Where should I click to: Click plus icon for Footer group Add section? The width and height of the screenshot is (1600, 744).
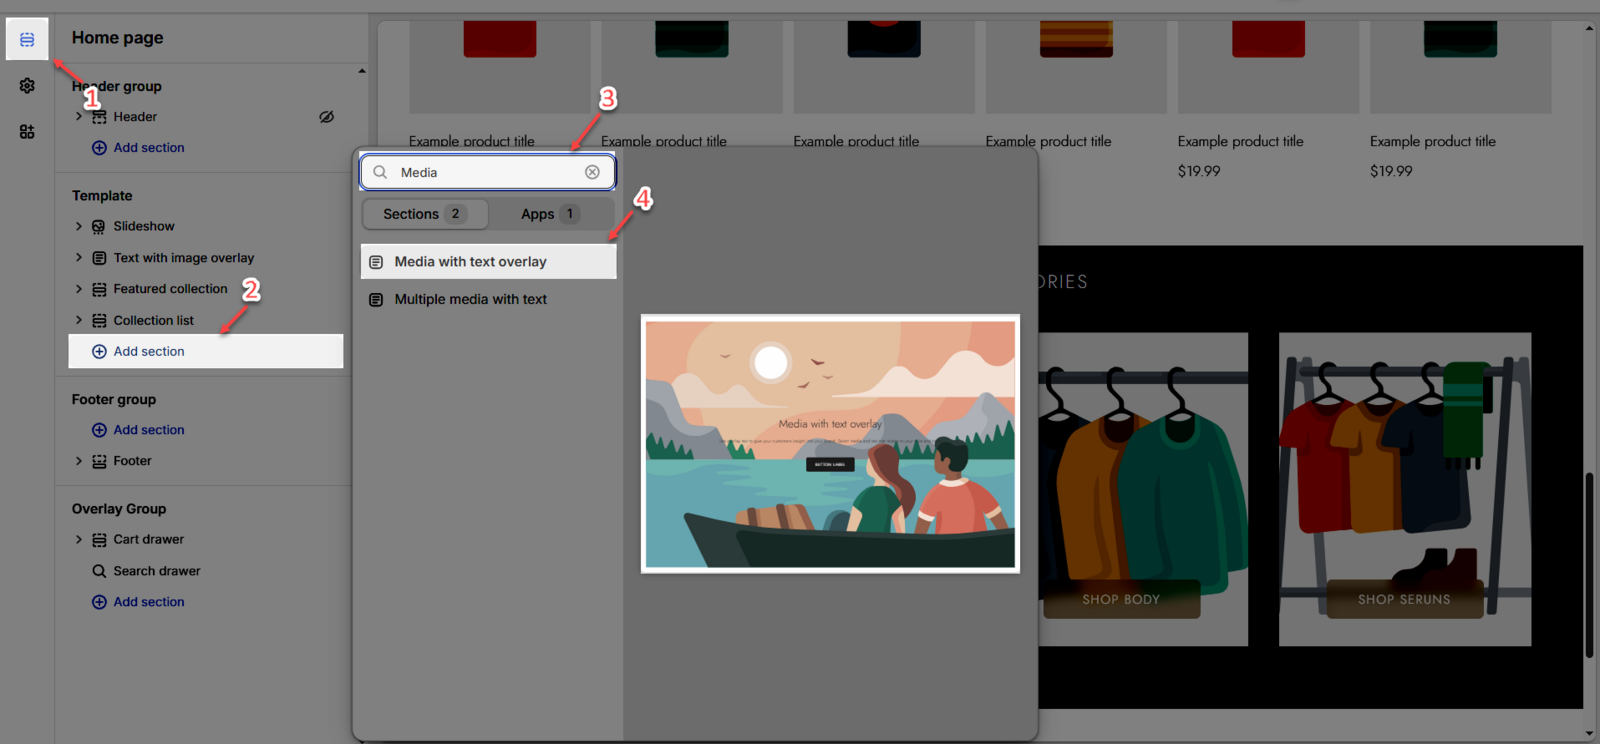pos(99,430)
